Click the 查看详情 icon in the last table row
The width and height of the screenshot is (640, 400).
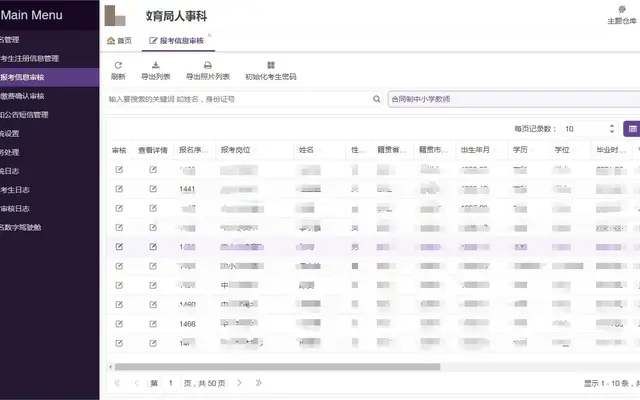153,343
